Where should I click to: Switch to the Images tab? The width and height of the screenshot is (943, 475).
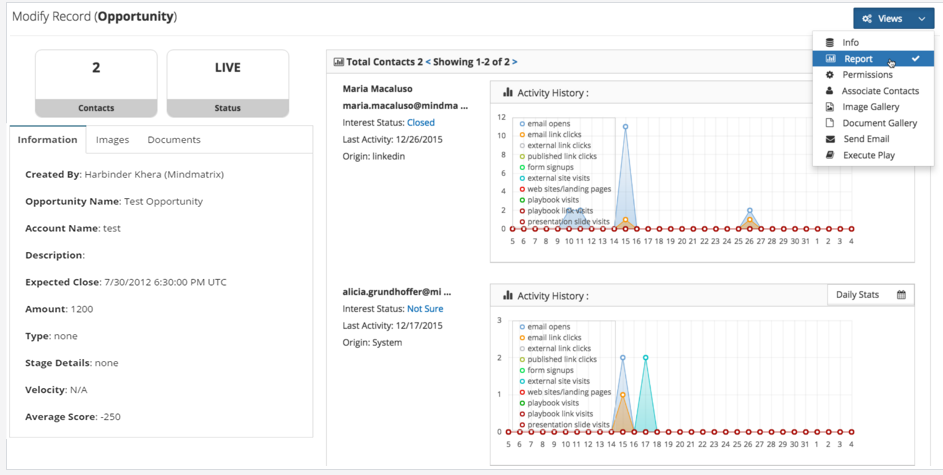[112, 140]
